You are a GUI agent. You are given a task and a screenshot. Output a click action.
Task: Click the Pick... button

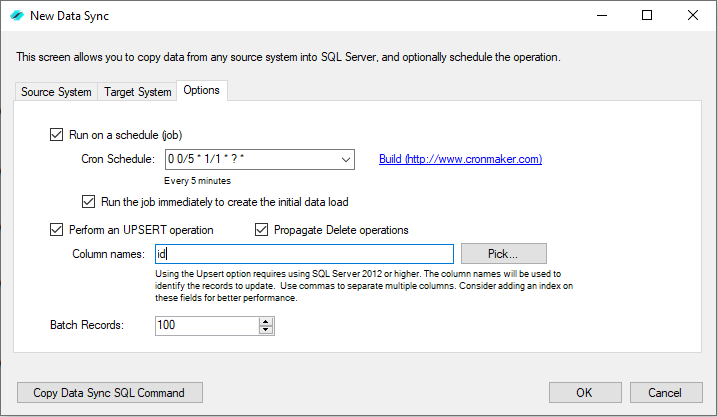point(517,254)
